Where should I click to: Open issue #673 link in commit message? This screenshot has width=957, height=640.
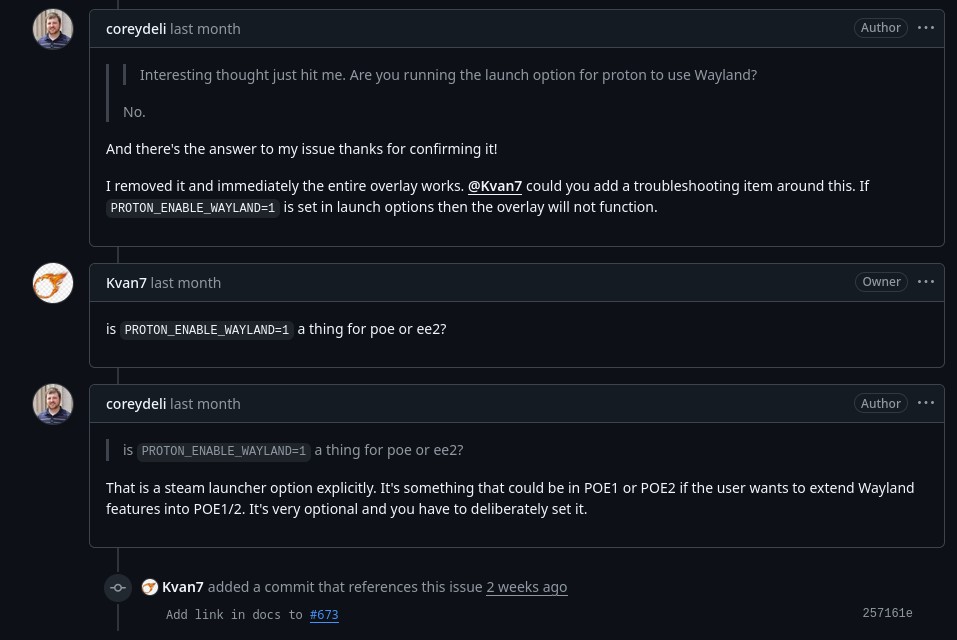point(324,615)
